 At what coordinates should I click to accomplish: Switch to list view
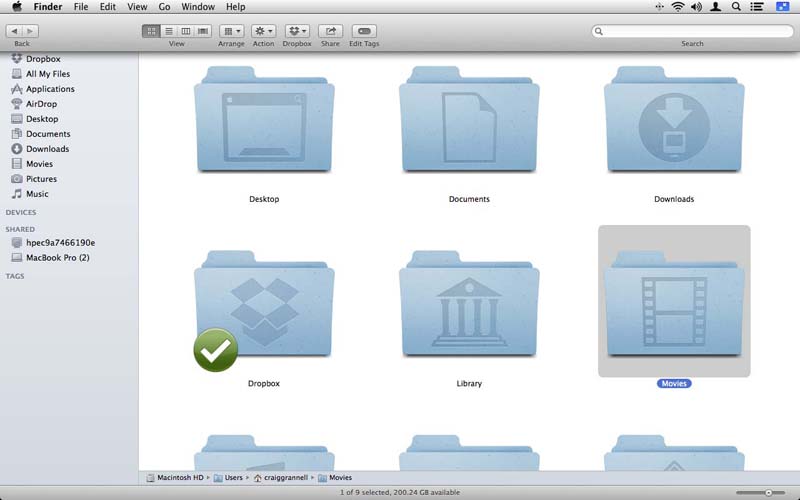tap(168, 31)
